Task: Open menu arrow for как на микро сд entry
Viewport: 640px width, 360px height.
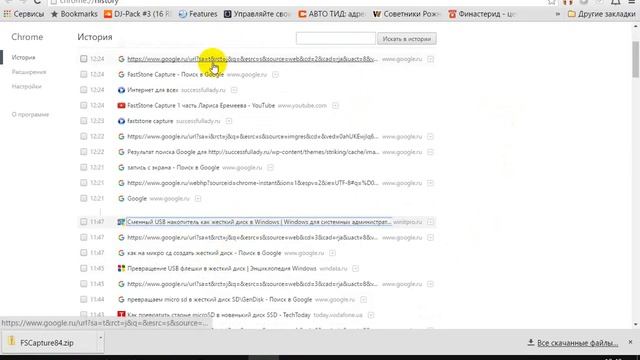Action: coord(332,253)
